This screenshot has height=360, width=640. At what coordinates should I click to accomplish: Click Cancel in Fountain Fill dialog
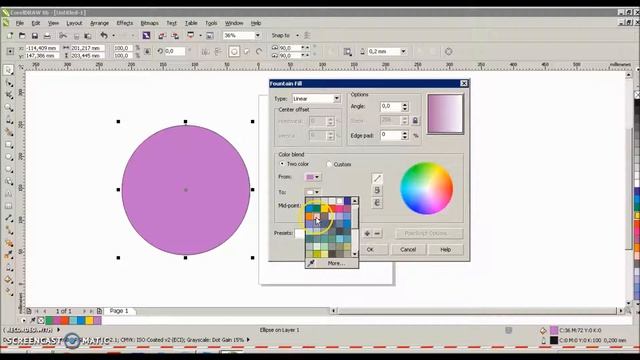pos(408,249)
